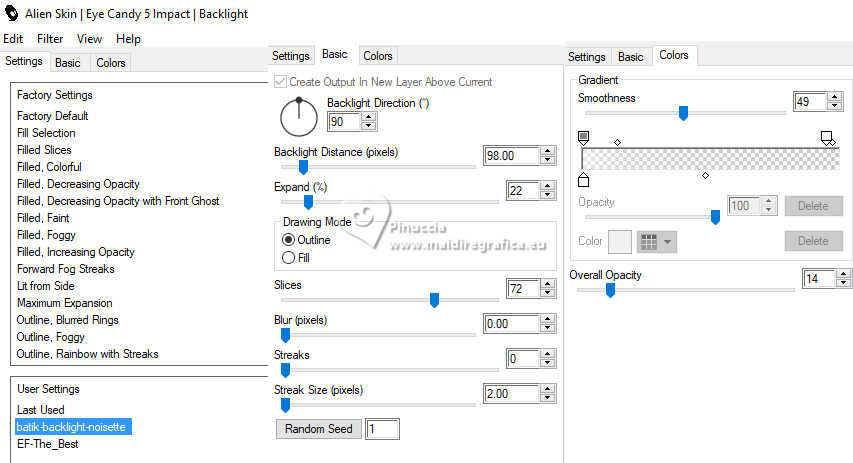The height and width of the screenshot is (463, 853).
Task: Open the color palette grid picker
Action: coord(656,241)
